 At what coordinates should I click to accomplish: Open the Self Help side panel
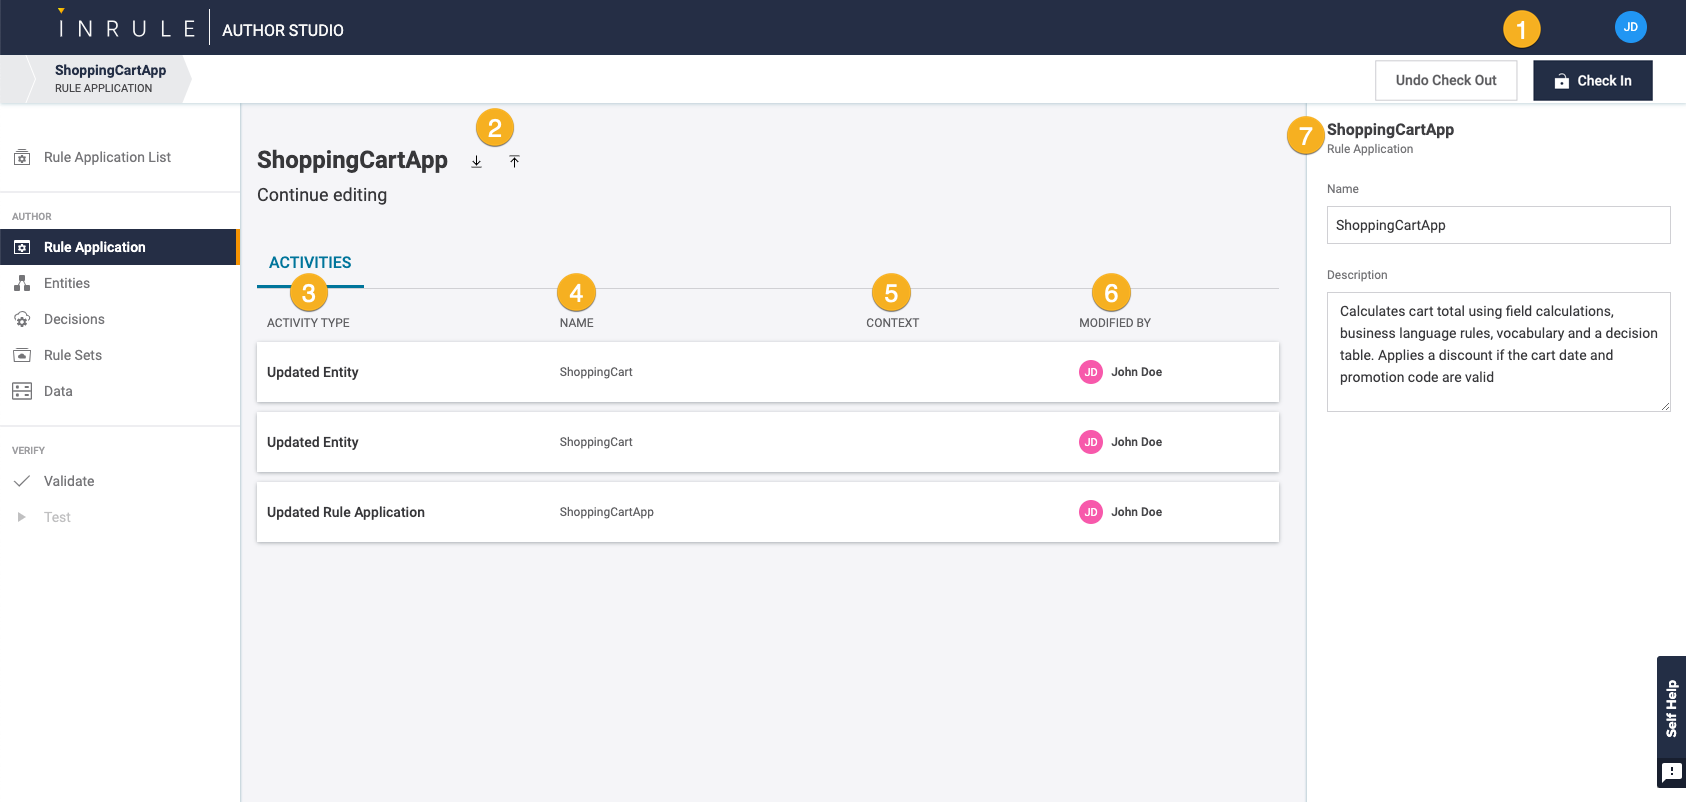click(x=1671, y=708)
